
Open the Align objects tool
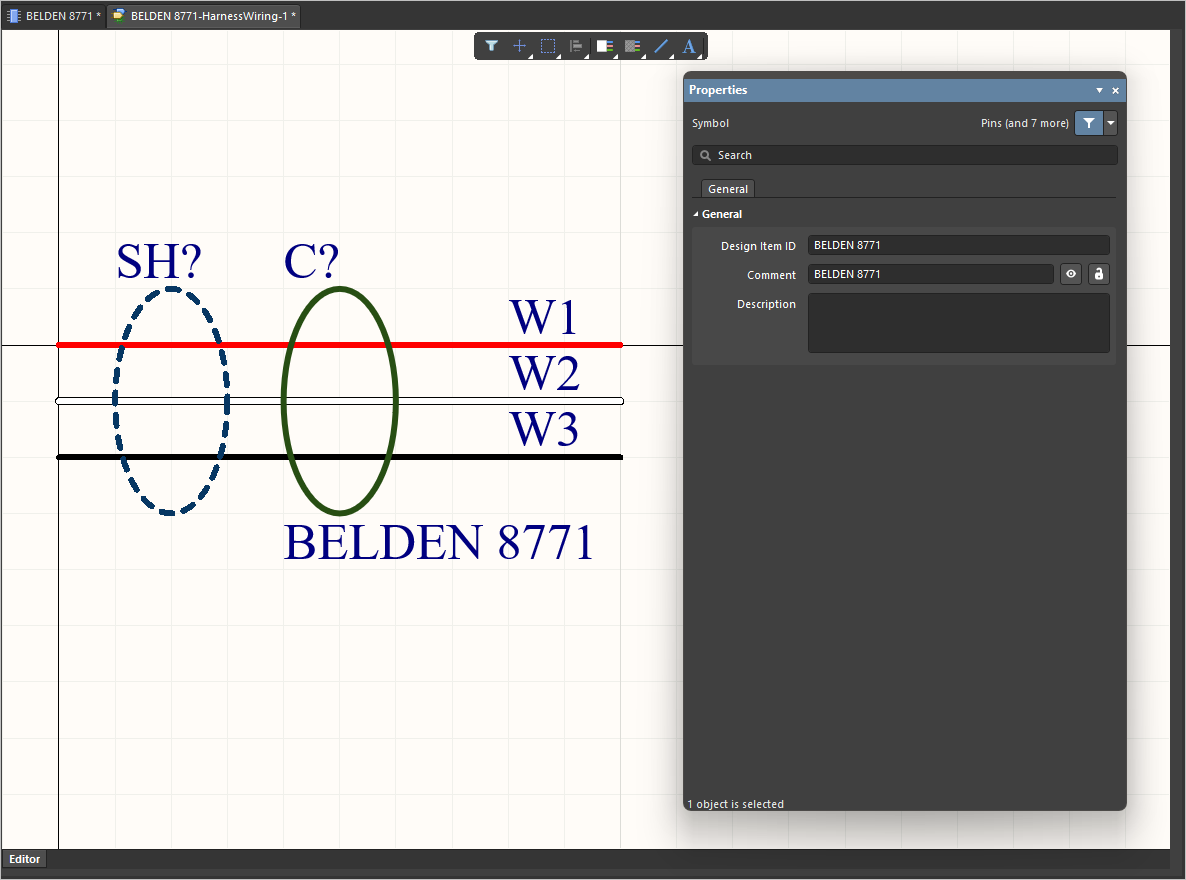click(576, 46)
